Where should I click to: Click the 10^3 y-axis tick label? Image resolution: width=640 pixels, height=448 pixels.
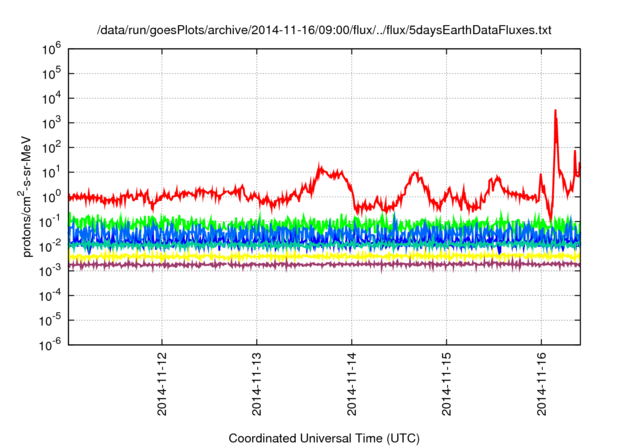(x=51, y=123)
